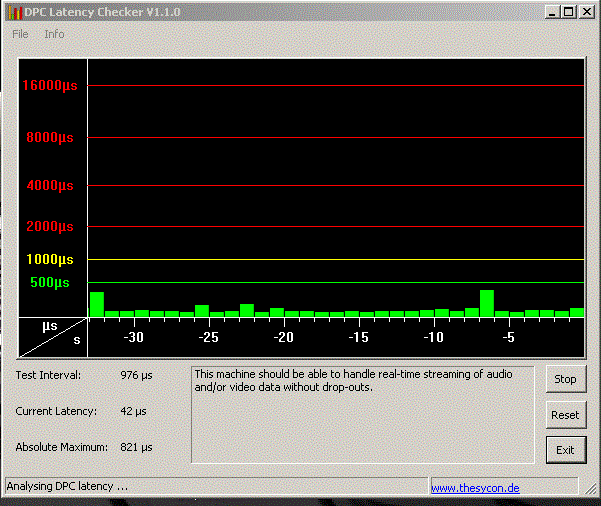Click the resize grip in the status bar corner

pos(591,488)
